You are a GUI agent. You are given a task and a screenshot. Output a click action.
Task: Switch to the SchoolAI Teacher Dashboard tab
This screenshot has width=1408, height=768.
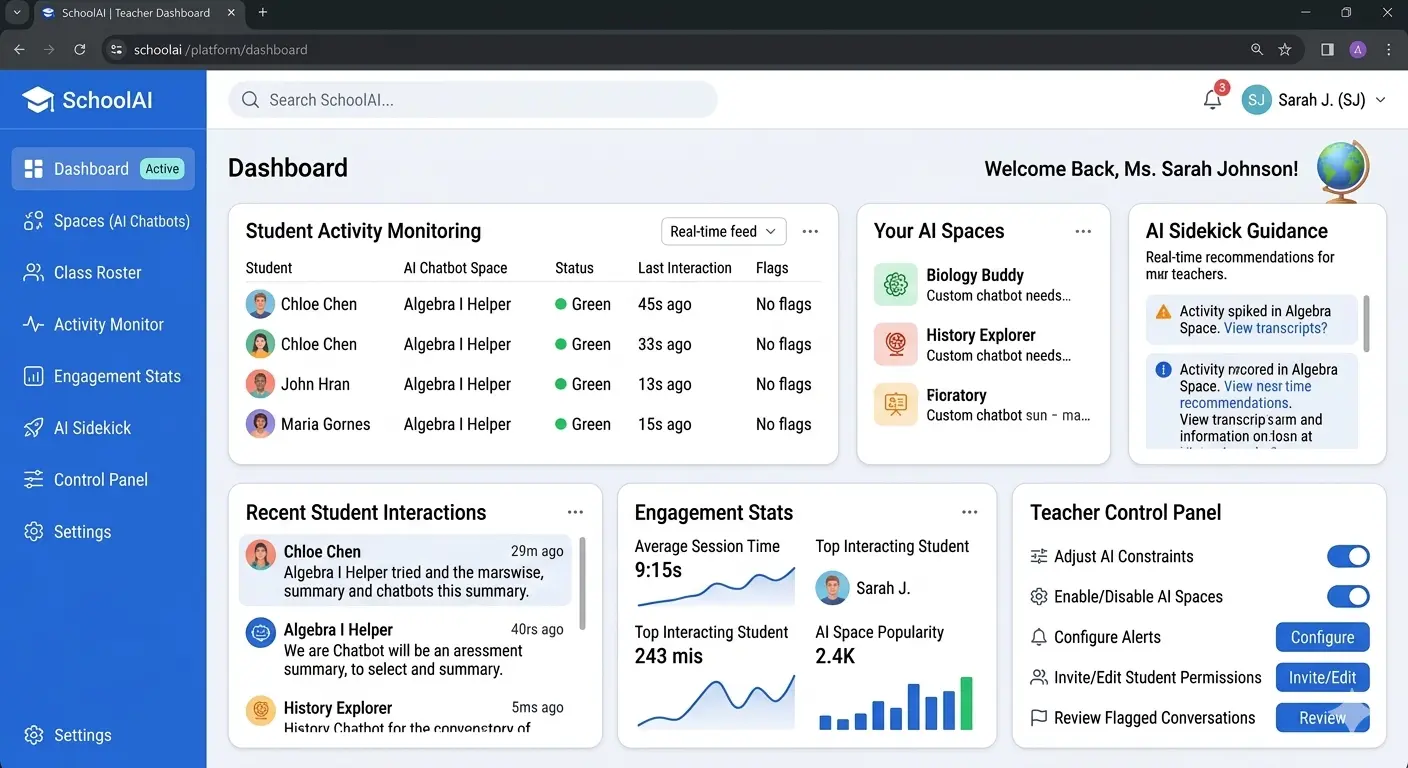click(135, 13)
